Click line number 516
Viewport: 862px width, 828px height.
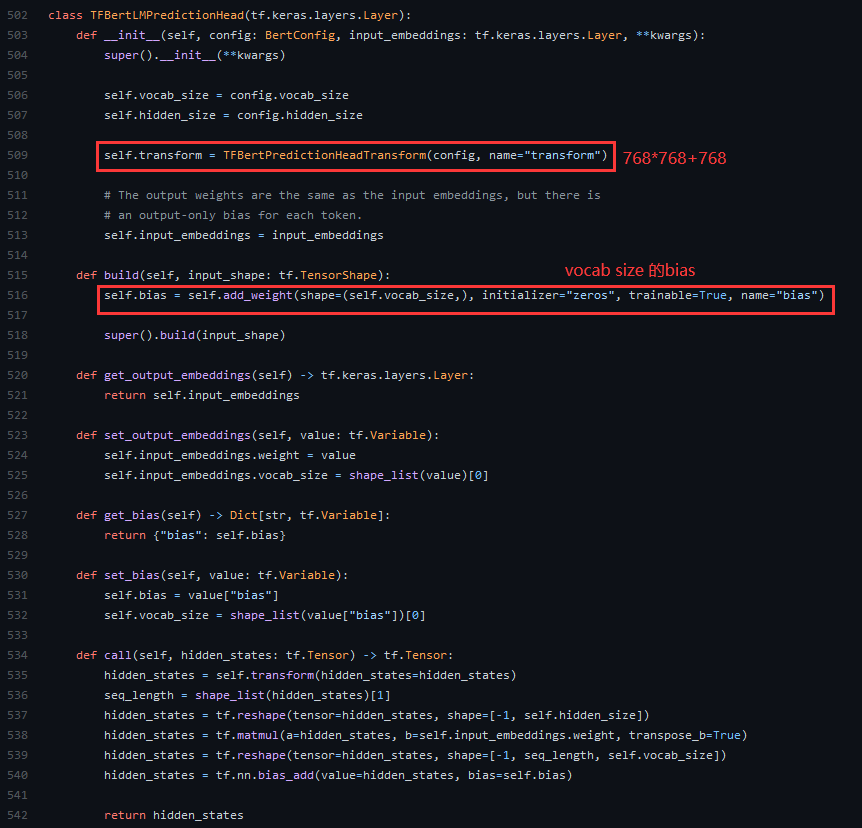(17, 295)
